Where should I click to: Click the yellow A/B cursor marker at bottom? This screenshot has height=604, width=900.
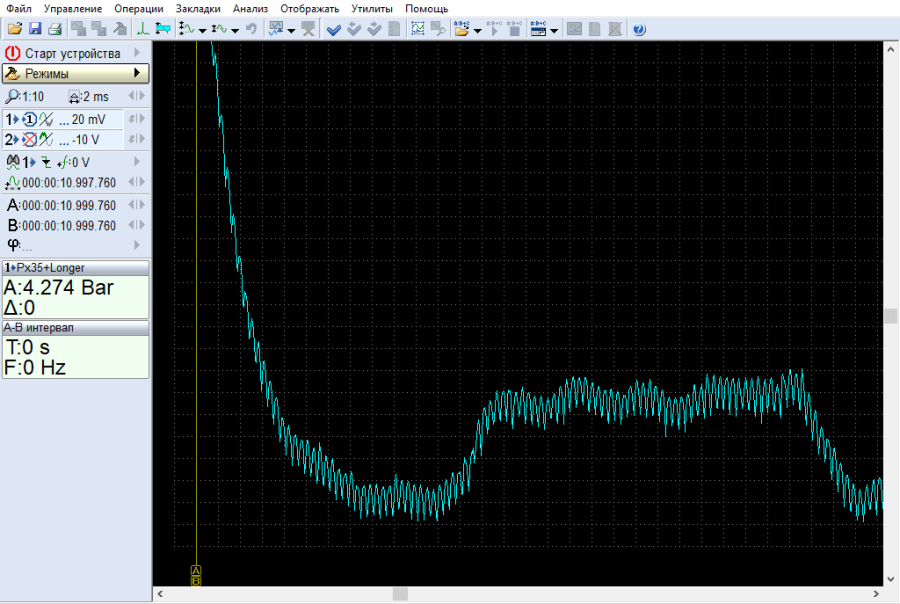(196, 576)
